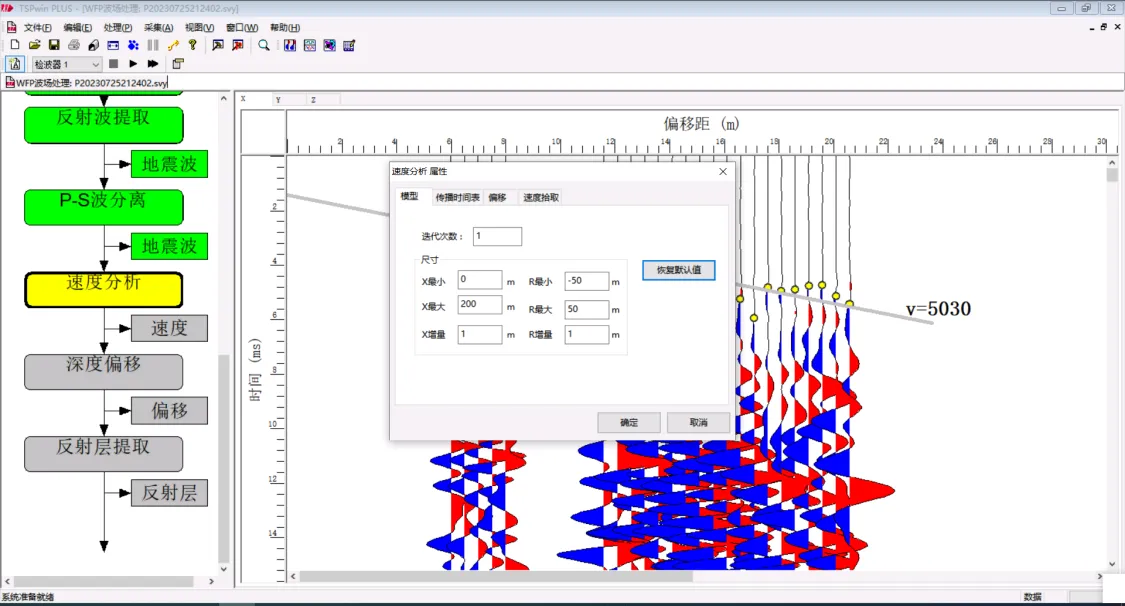
Task: Click the 深度偏移 flowchart step
Action: coord(103,371)
